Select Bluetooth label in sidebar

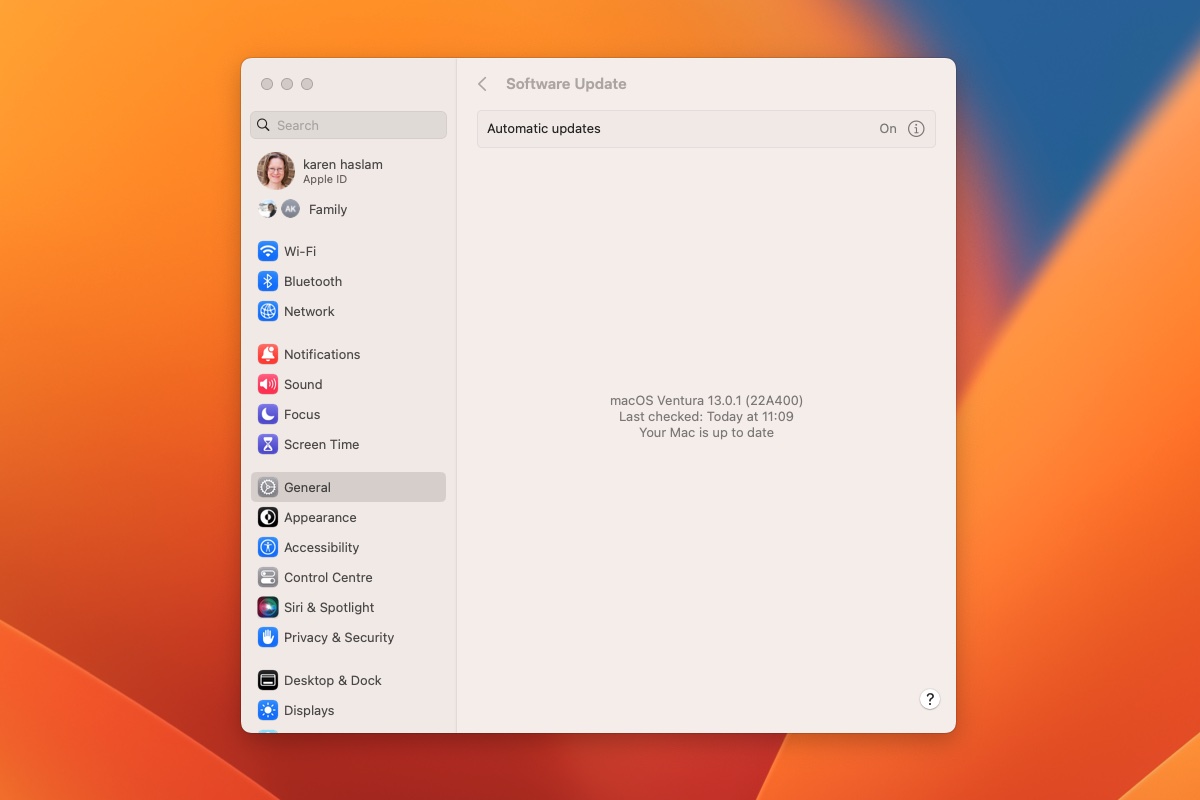coord(313,281)
